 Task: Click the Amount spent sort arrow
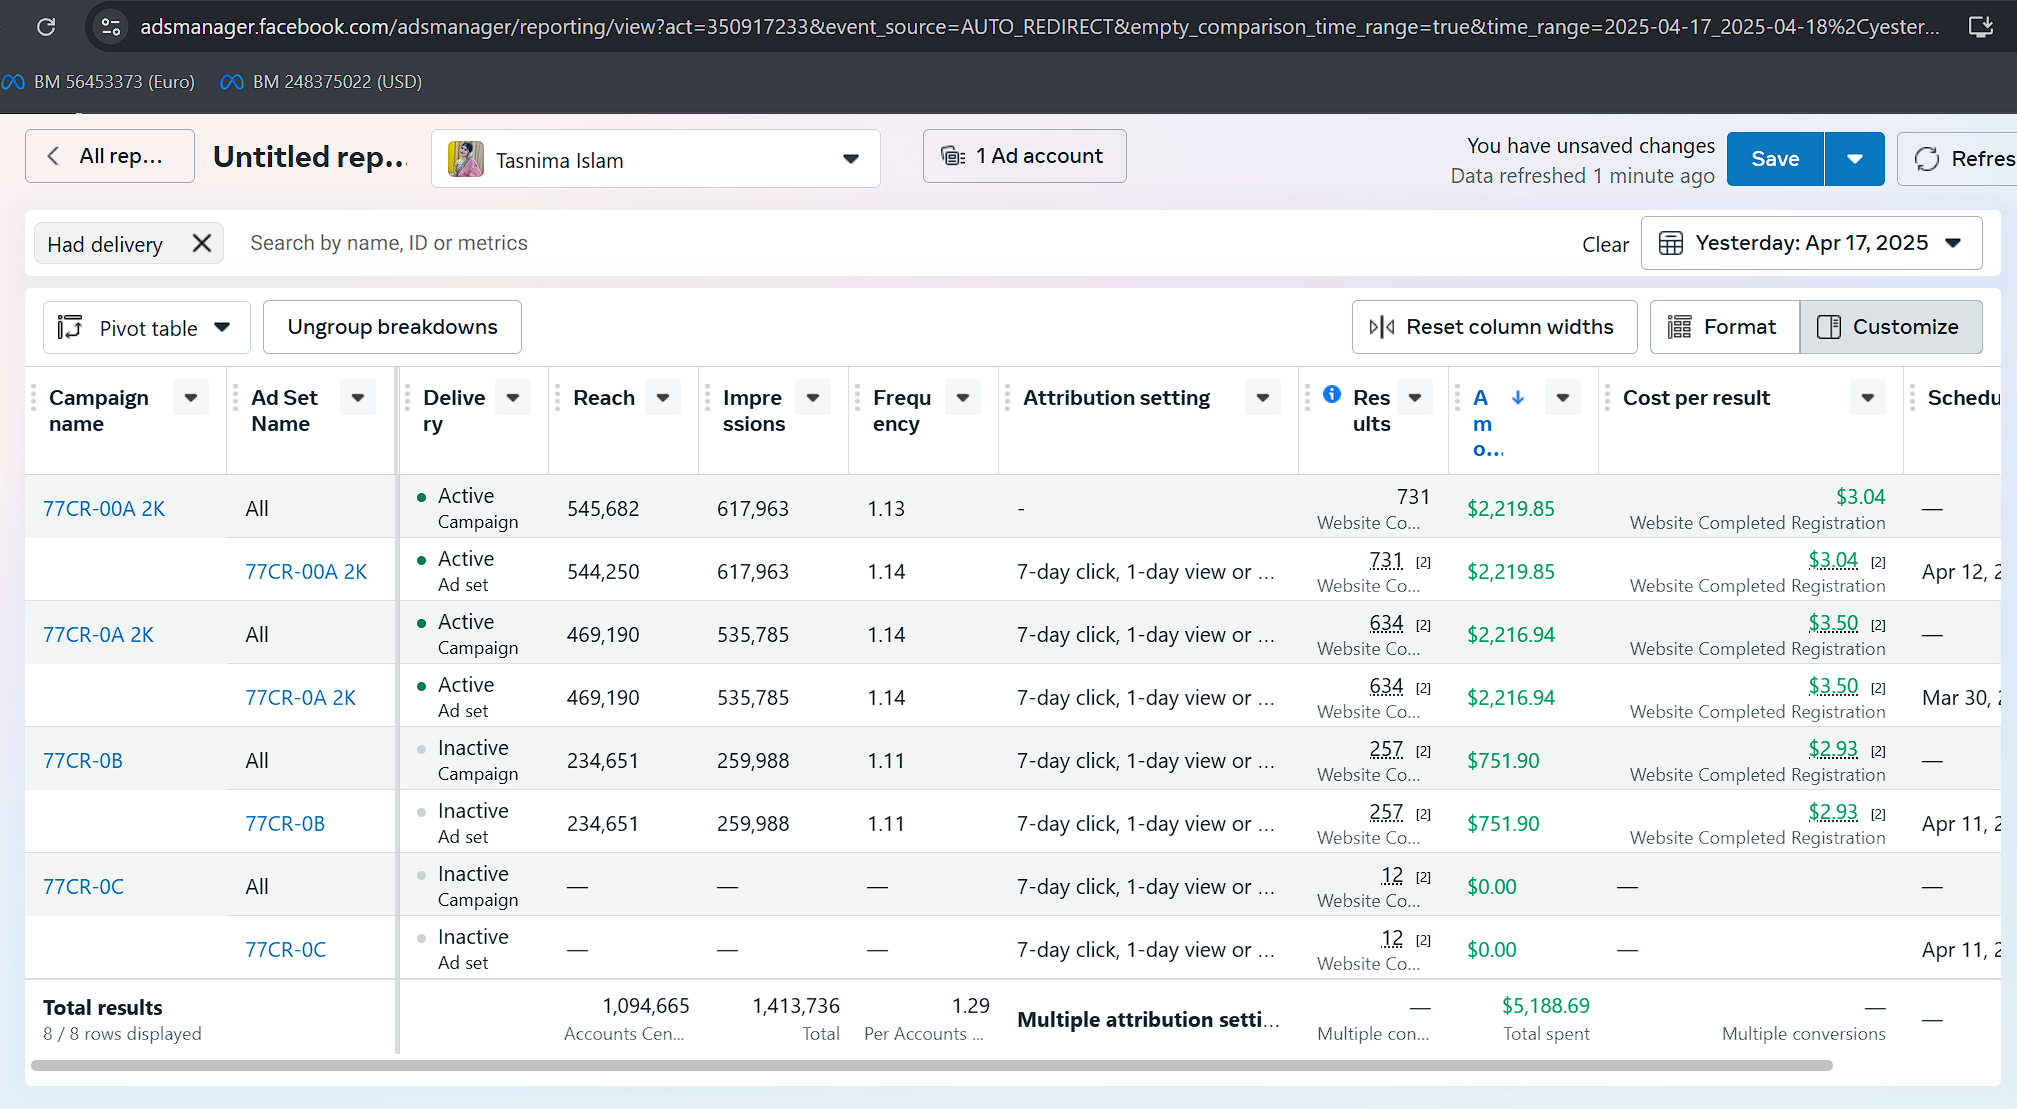click(x=1518, y=397)
